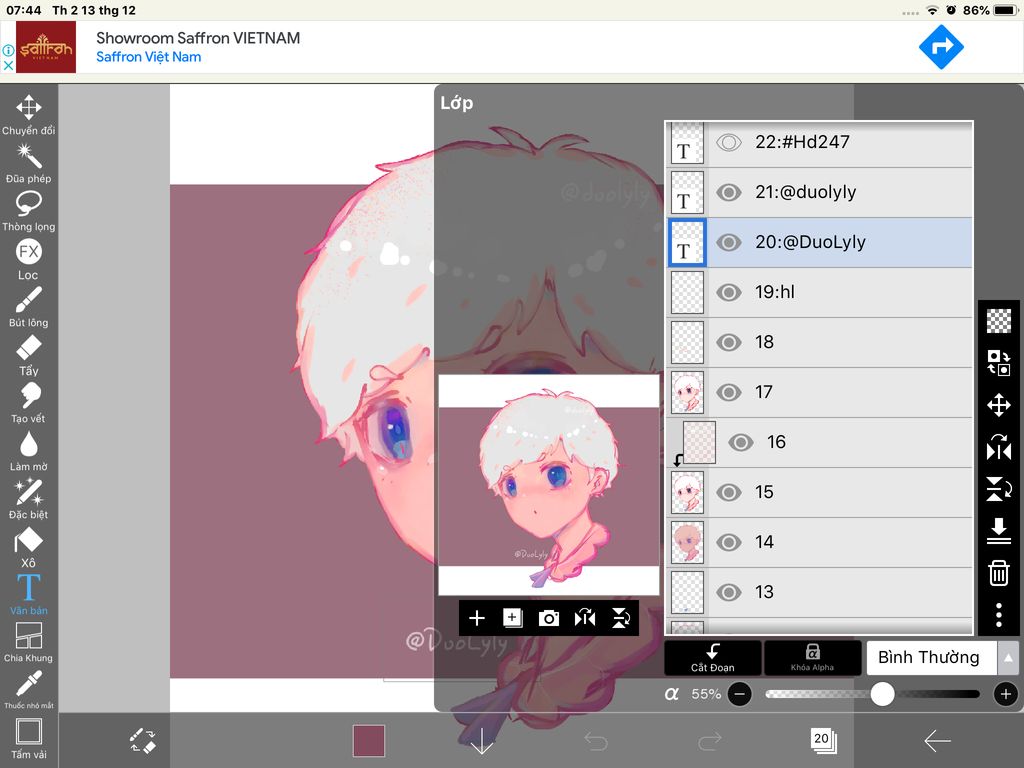Merge layer down with the arrow icon

point(999,531)
